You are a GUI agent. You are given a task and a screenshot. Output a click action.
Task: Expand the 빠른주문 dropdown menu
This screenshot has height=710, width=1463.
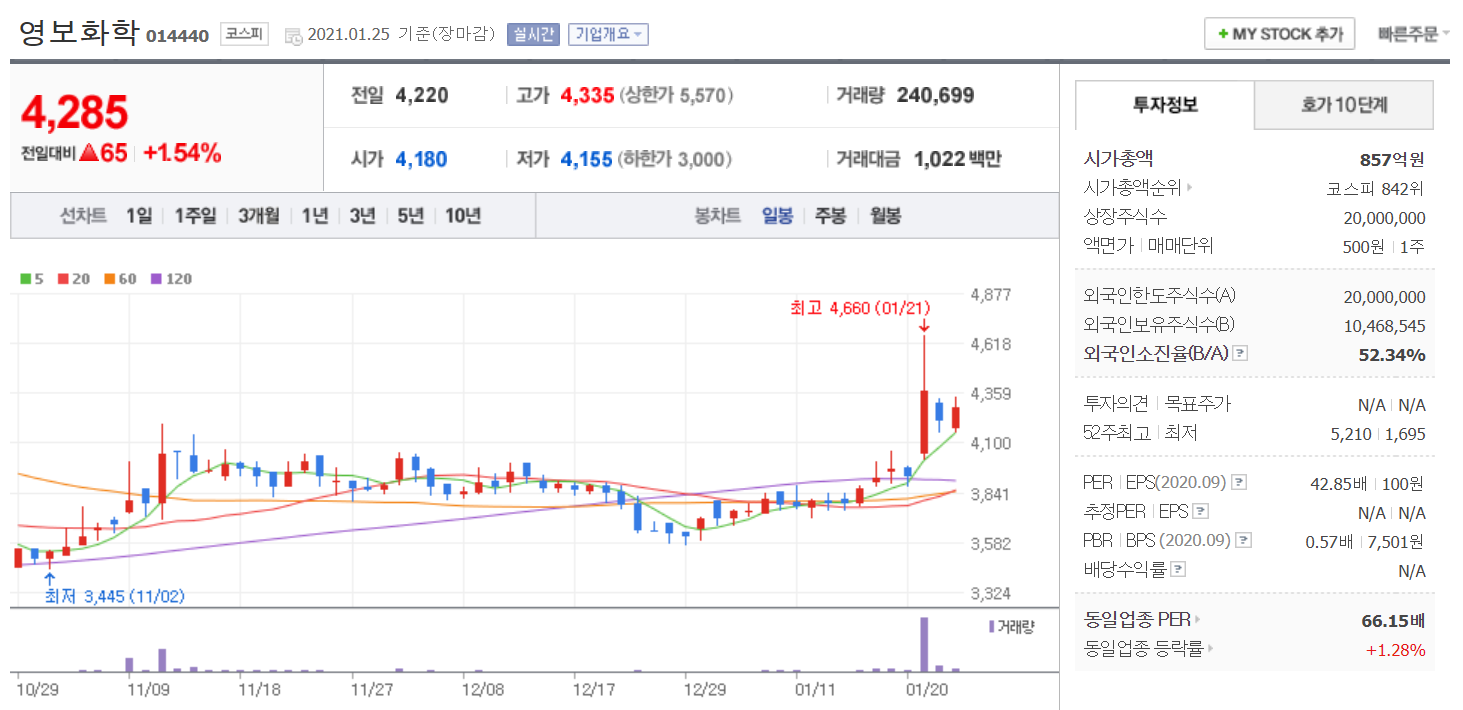coord(1413,34)
